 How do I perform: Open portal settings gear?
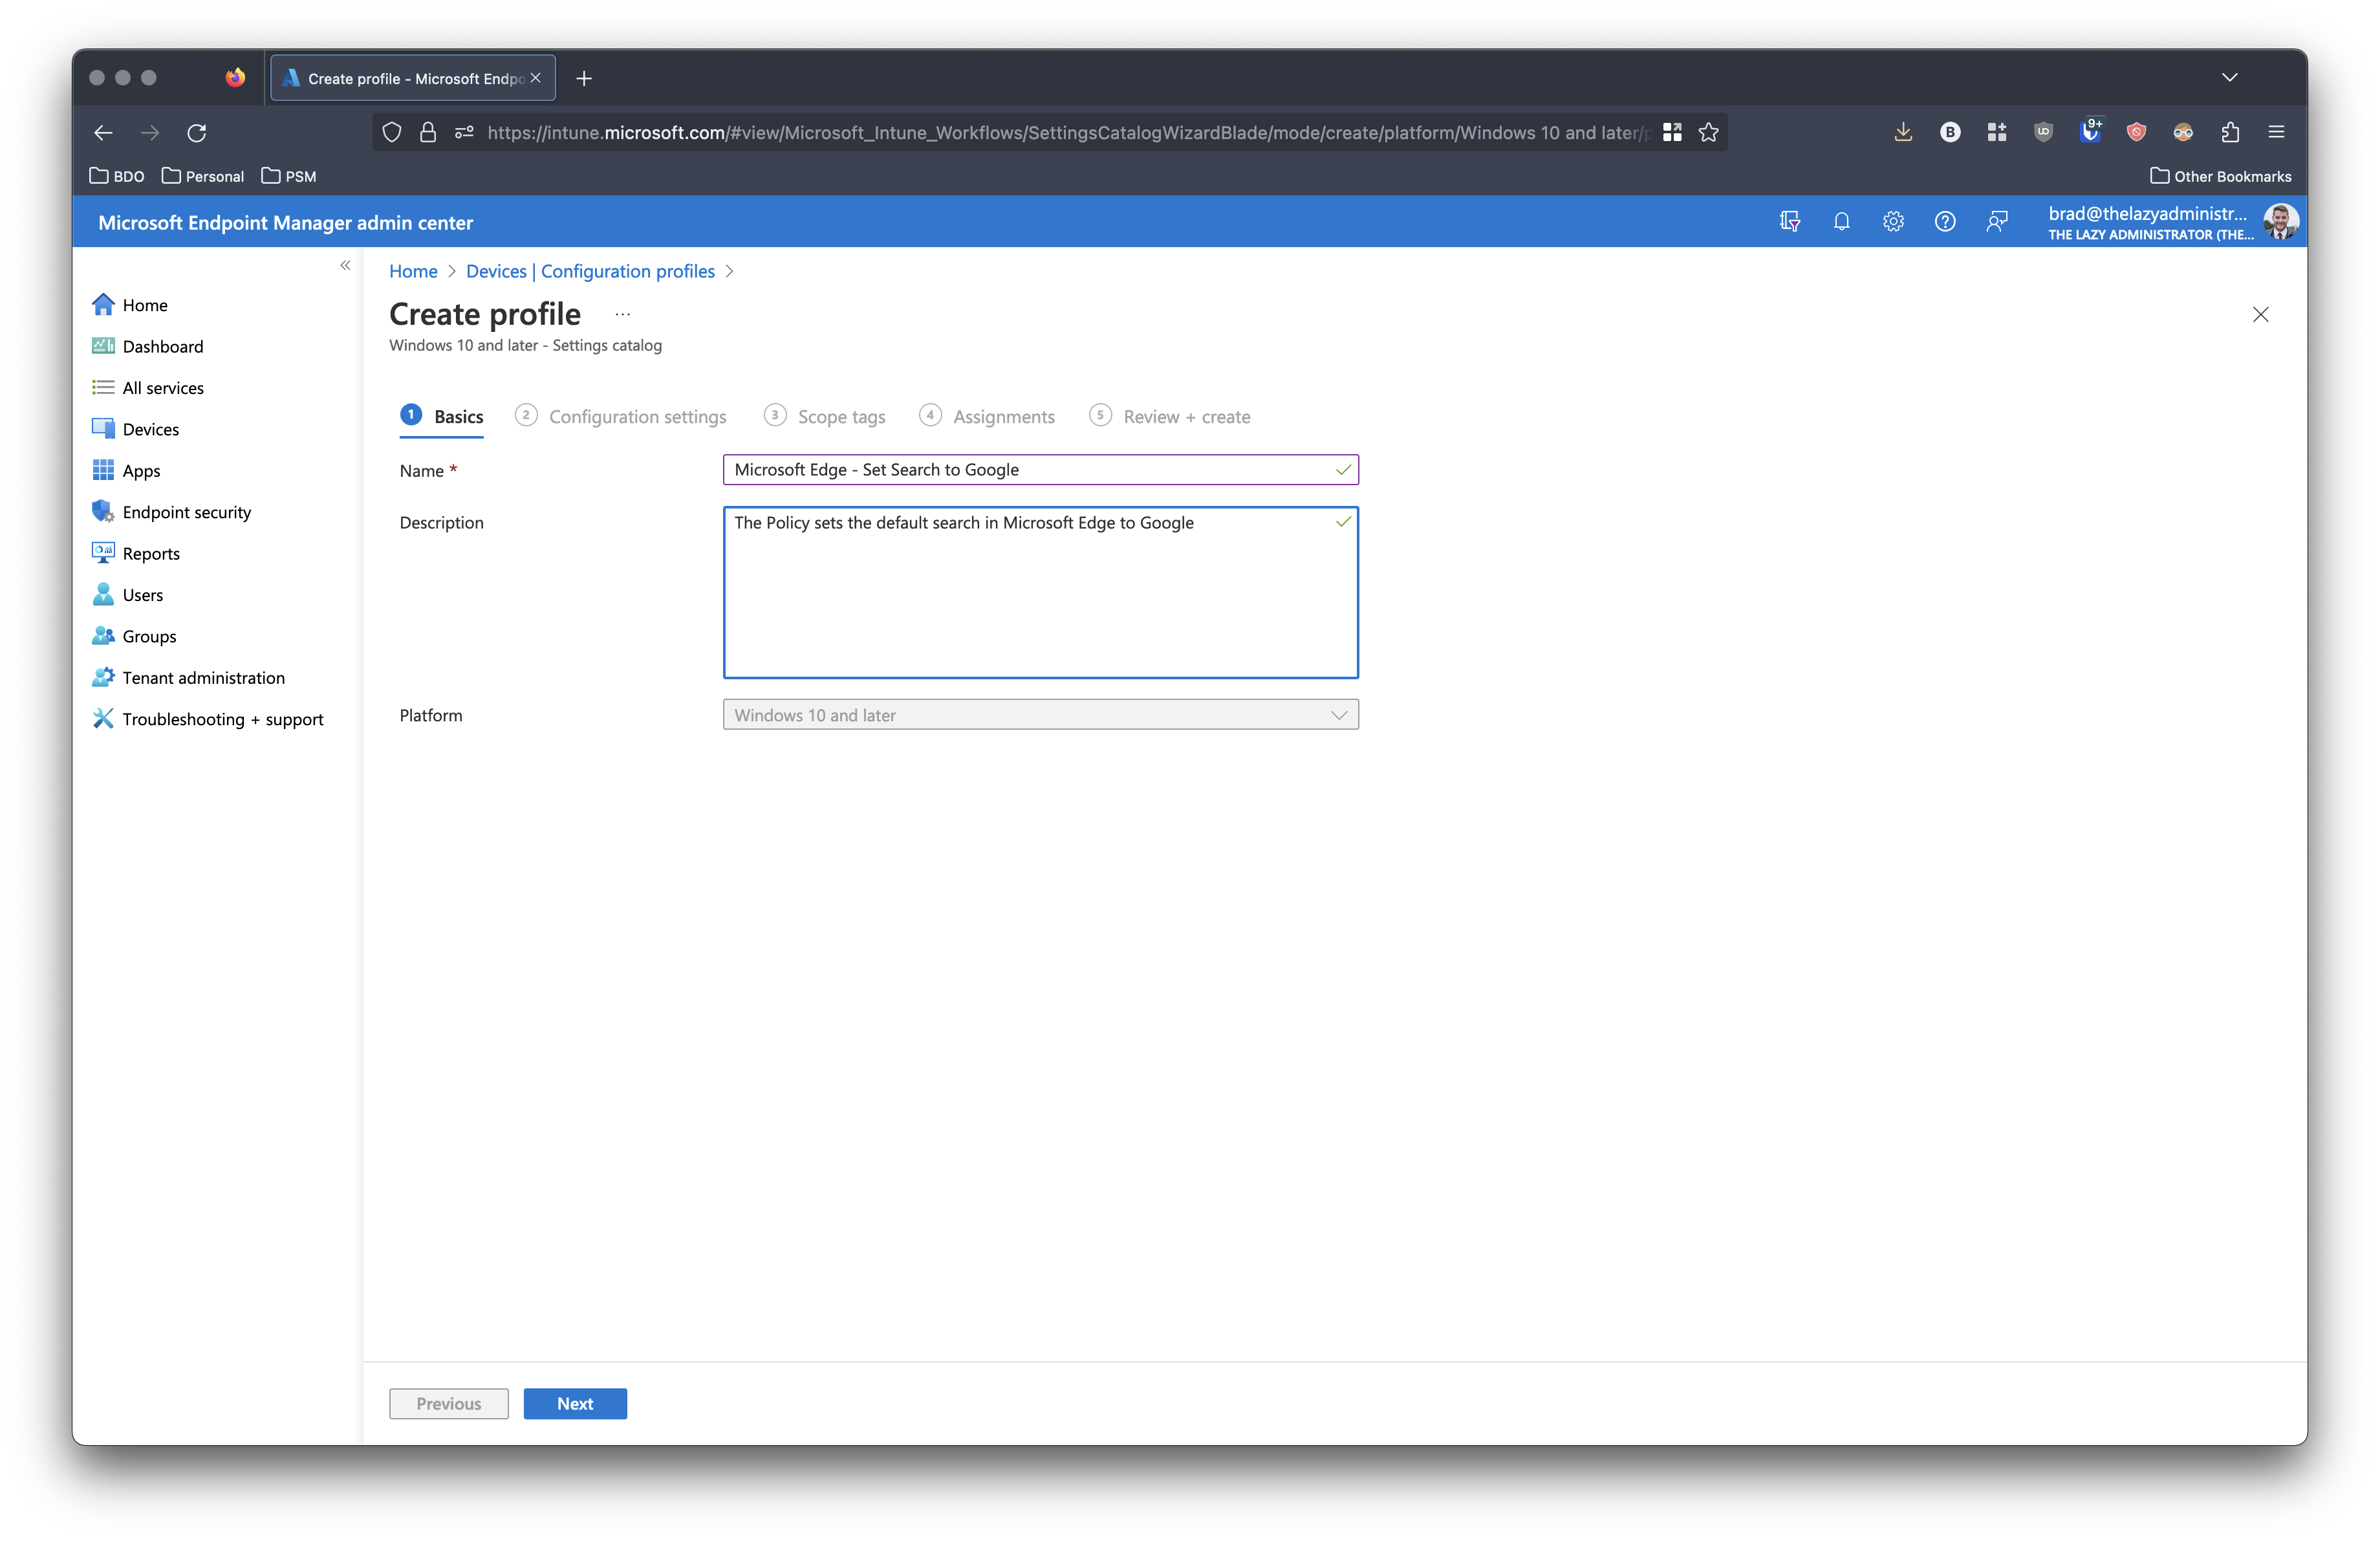pyautogui.click(x=1893, y=221)
